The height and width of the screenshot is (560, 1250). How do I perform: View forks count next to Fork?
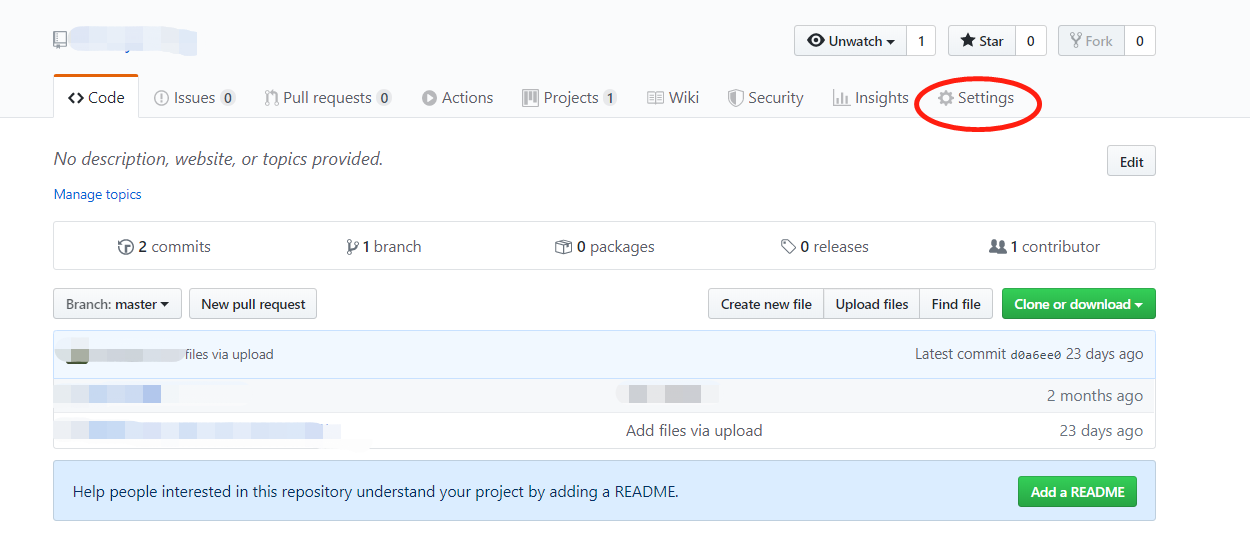(1140, 41)
